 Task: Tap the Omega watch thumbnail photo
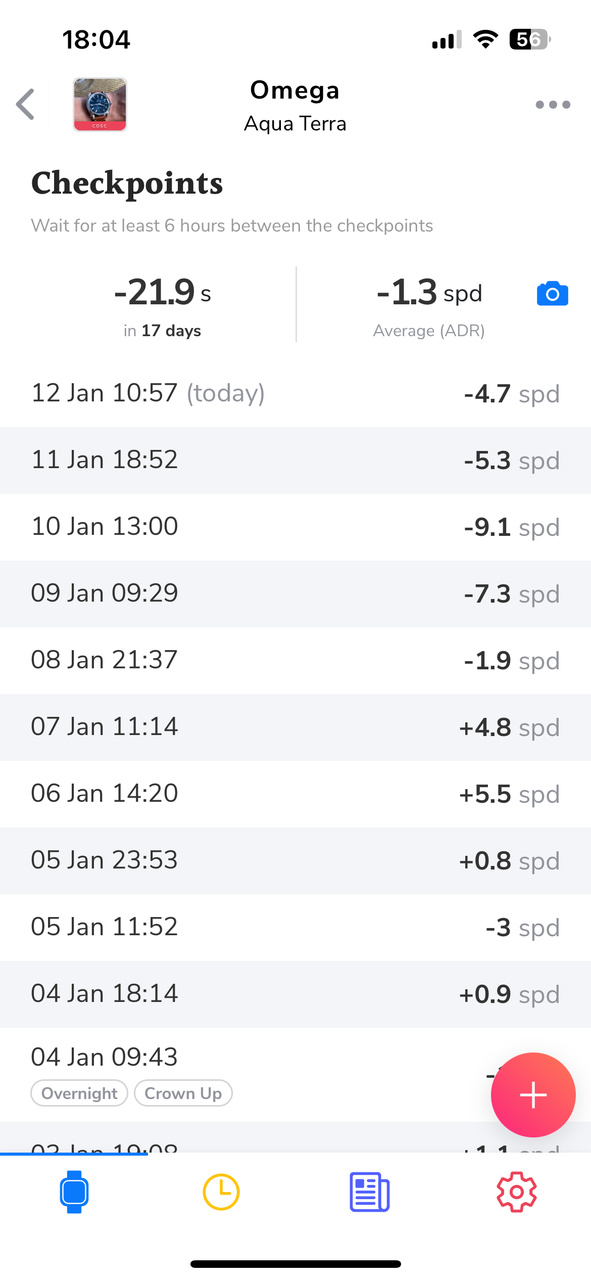click(100, 104)
